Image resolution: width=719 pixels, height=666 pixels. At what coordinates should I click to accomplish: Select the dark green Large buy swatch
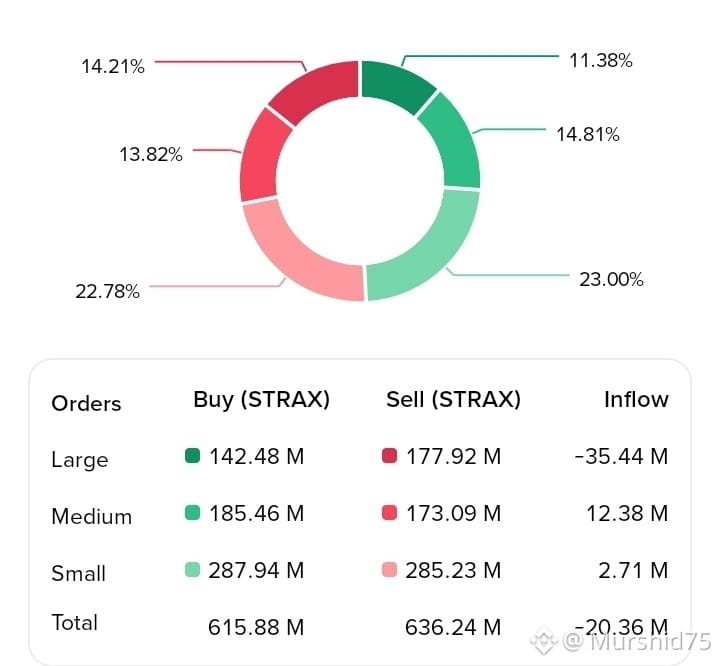point(193,455)
